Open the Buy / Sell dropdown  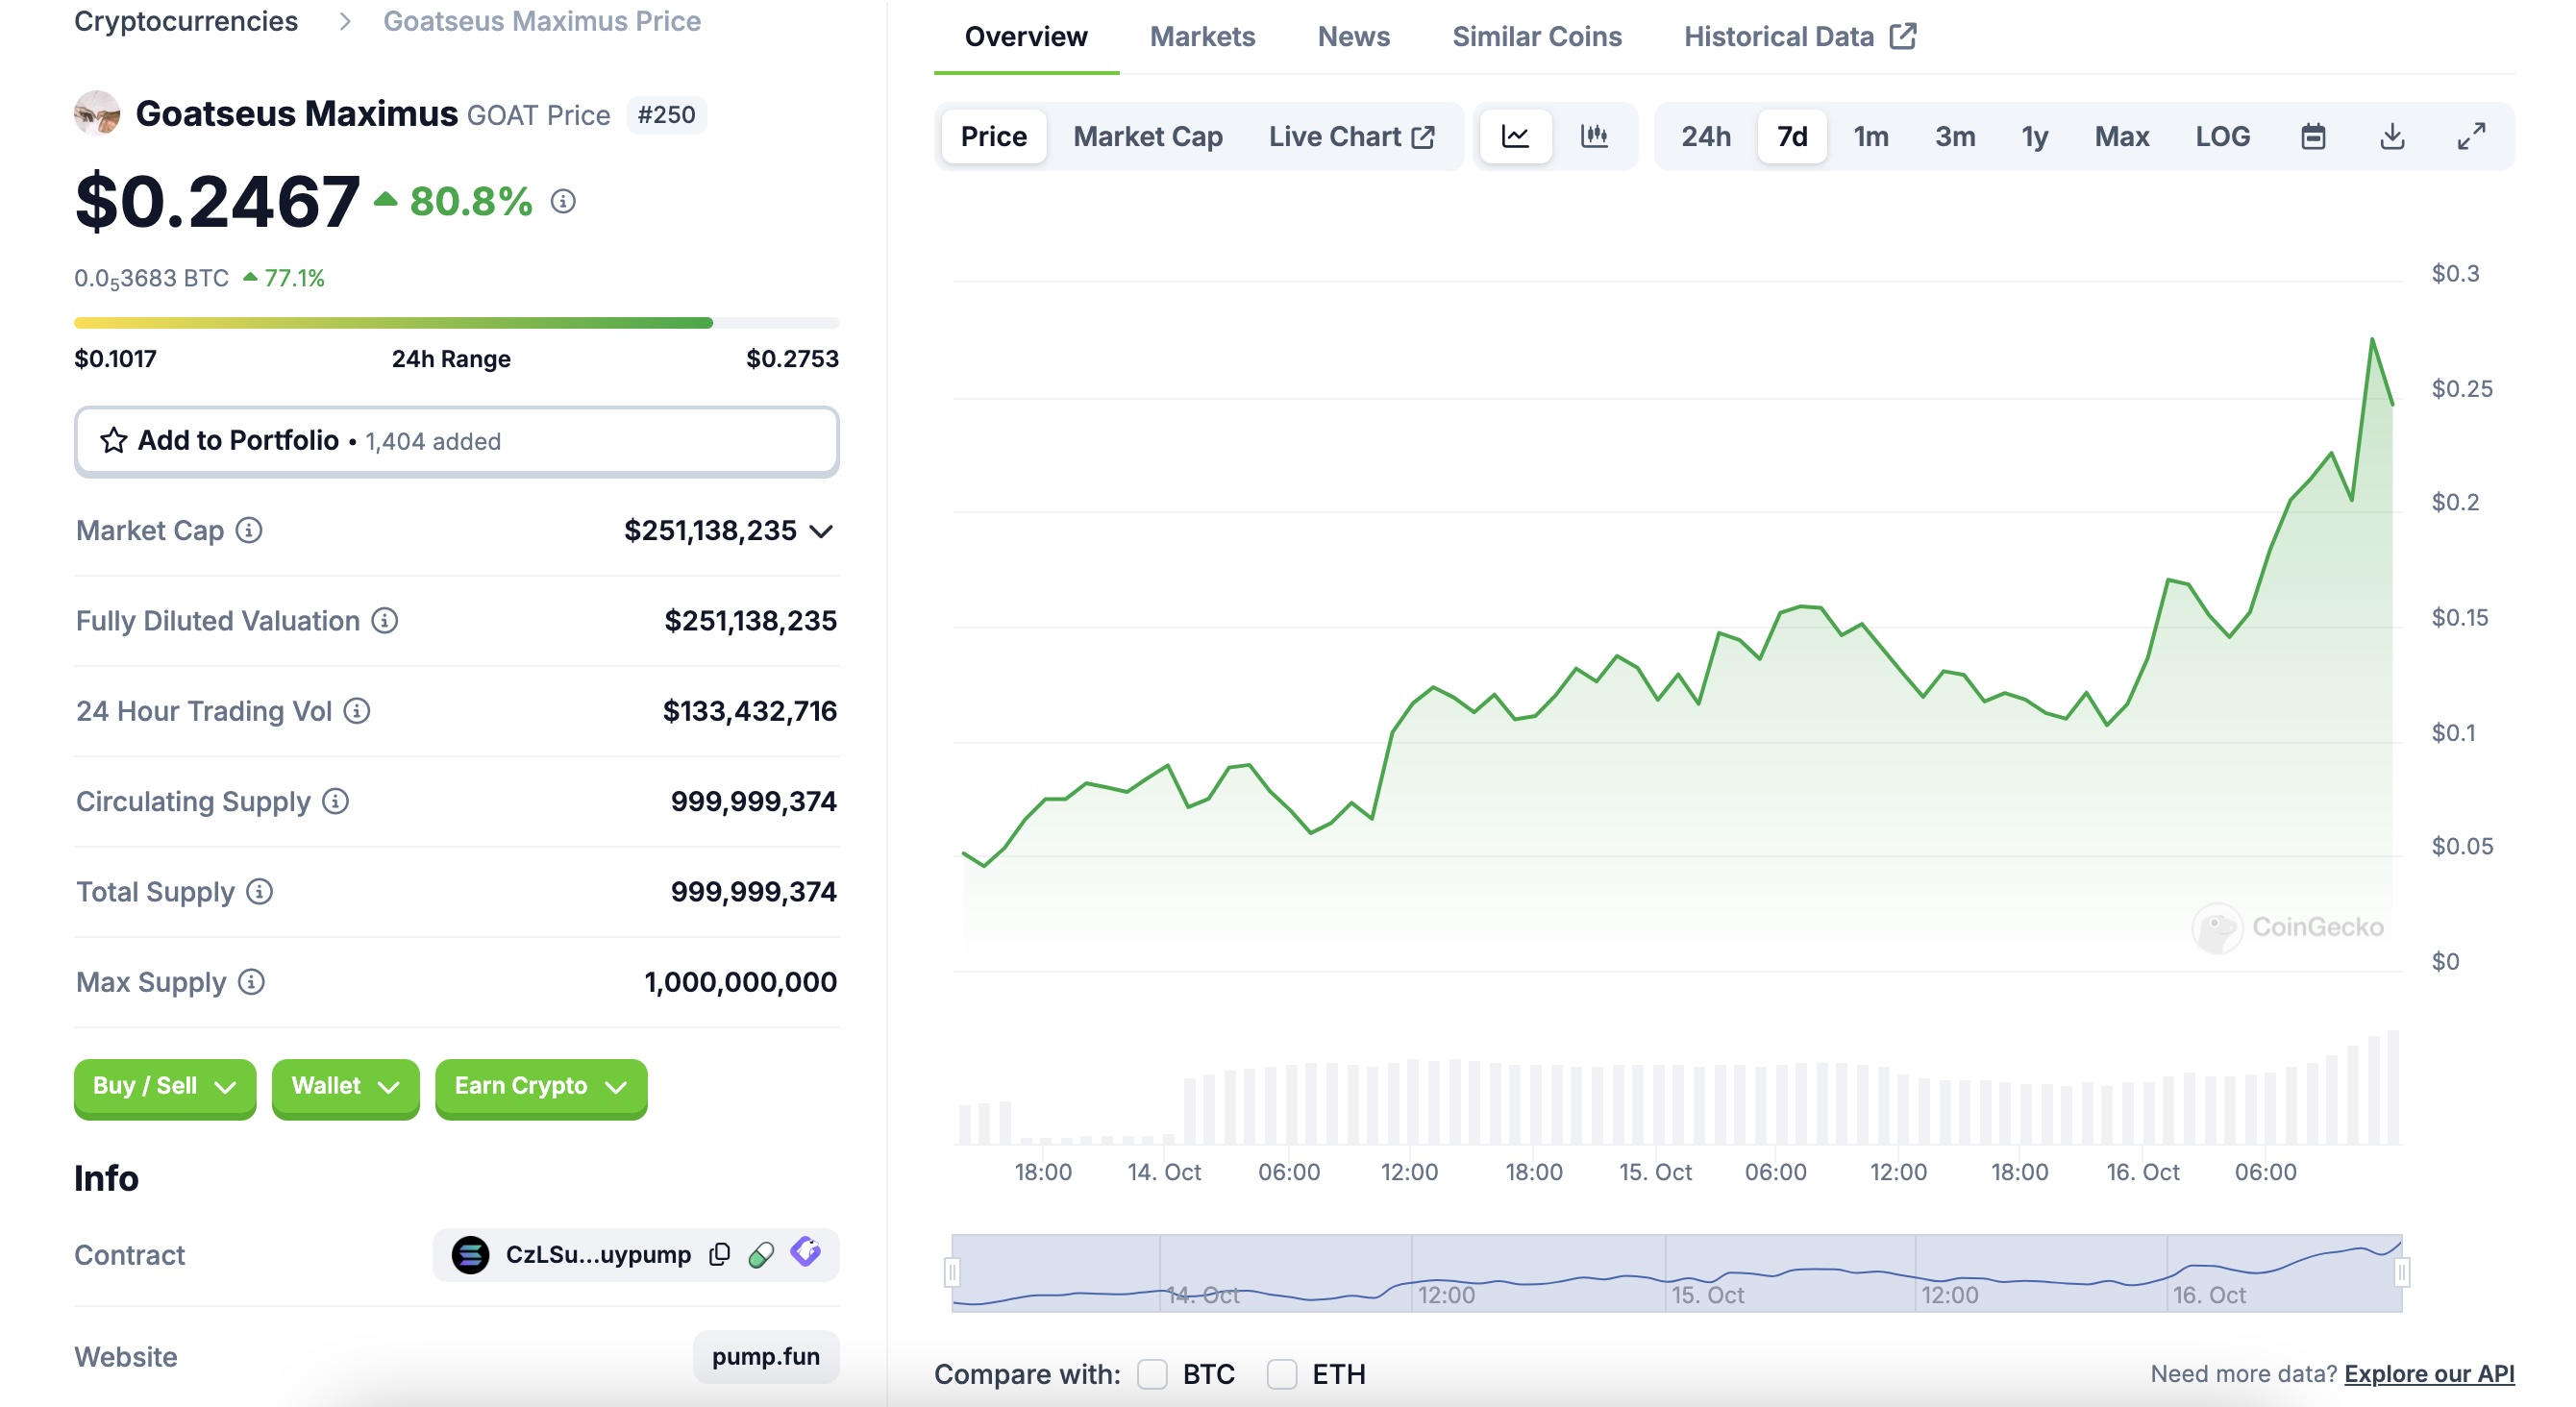coord(165,1087)
